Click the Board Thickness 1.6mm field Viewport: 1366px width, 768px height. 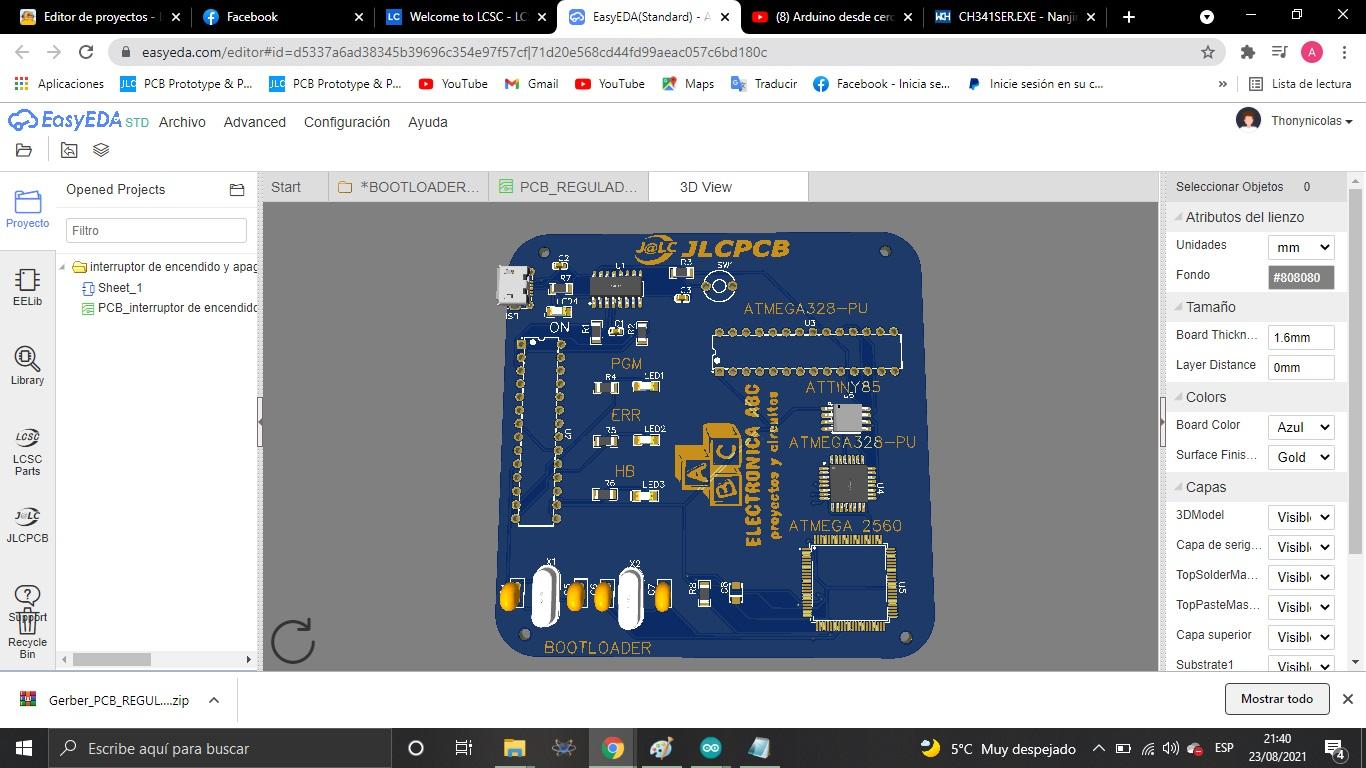pyautogui.click(x=1301, y=337)
